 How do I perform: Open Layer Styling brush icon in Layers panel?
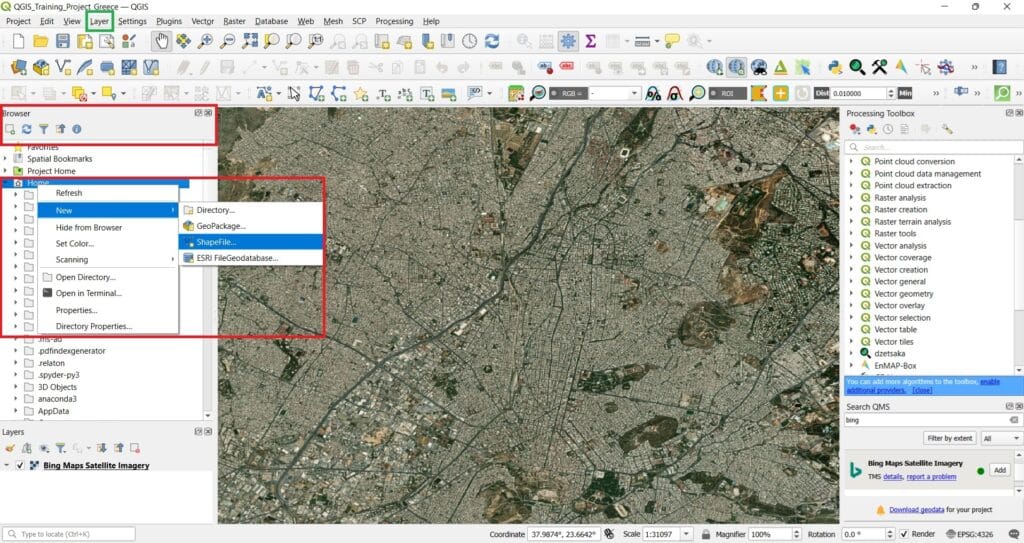click(10, 448)
